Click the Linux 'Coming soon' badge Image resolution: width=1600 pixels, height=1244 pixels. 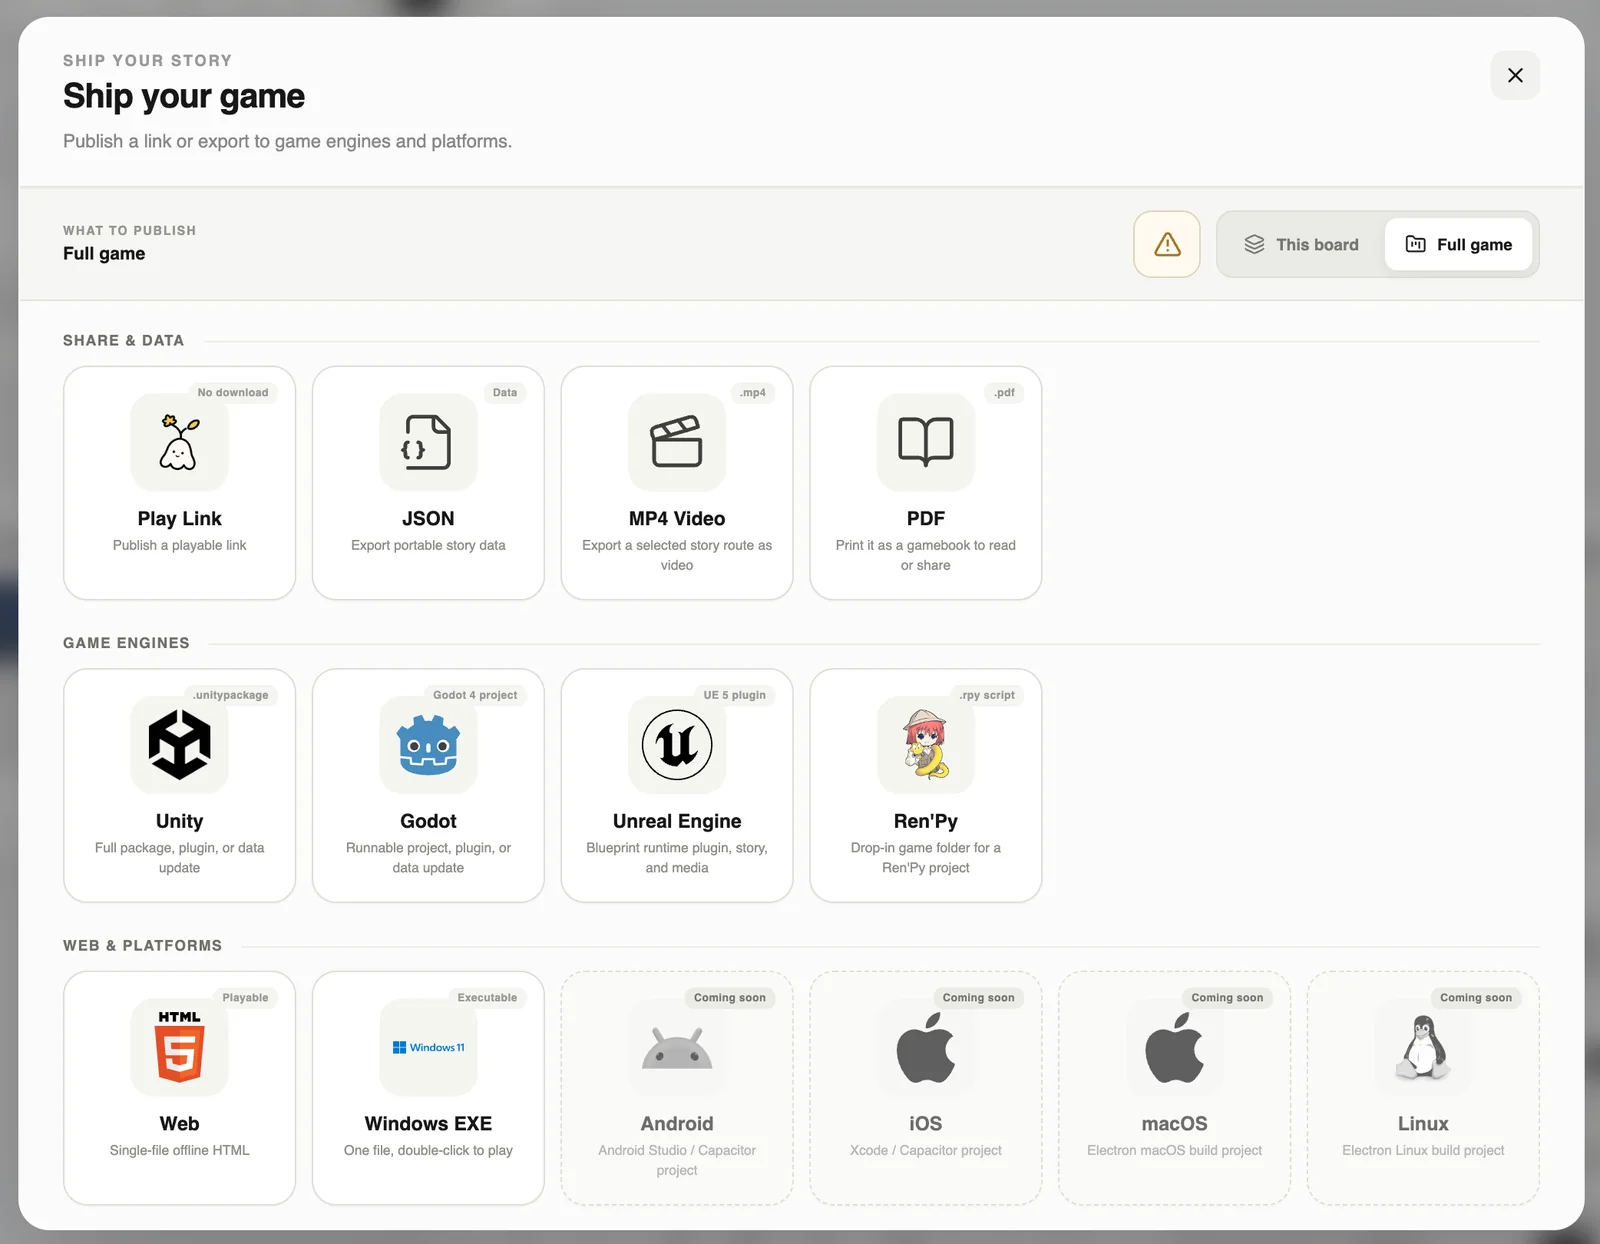(1476, 997)
